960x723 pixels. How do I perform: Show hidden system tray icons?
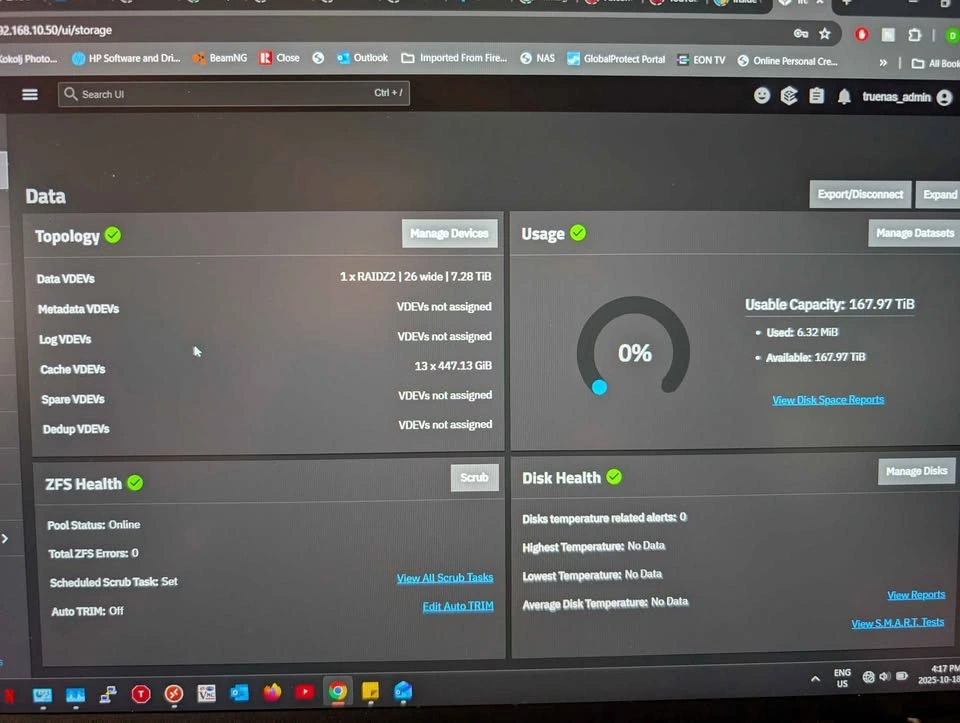click(815, 678)
